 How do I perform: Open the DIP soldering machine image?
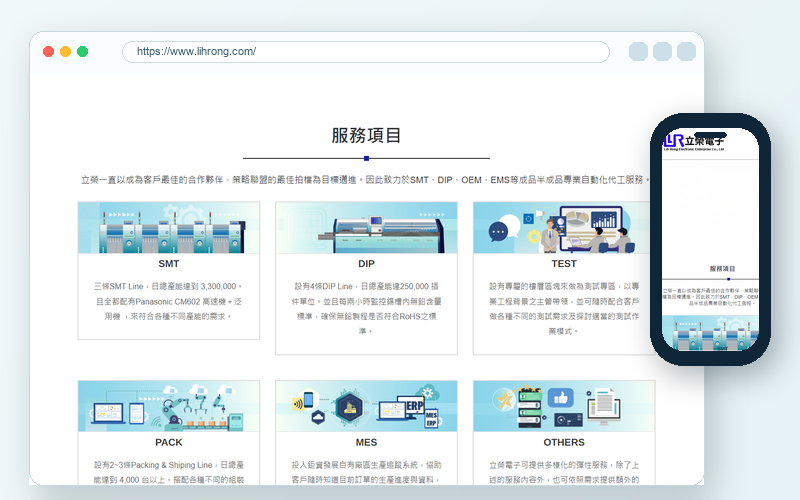point(366,228)
